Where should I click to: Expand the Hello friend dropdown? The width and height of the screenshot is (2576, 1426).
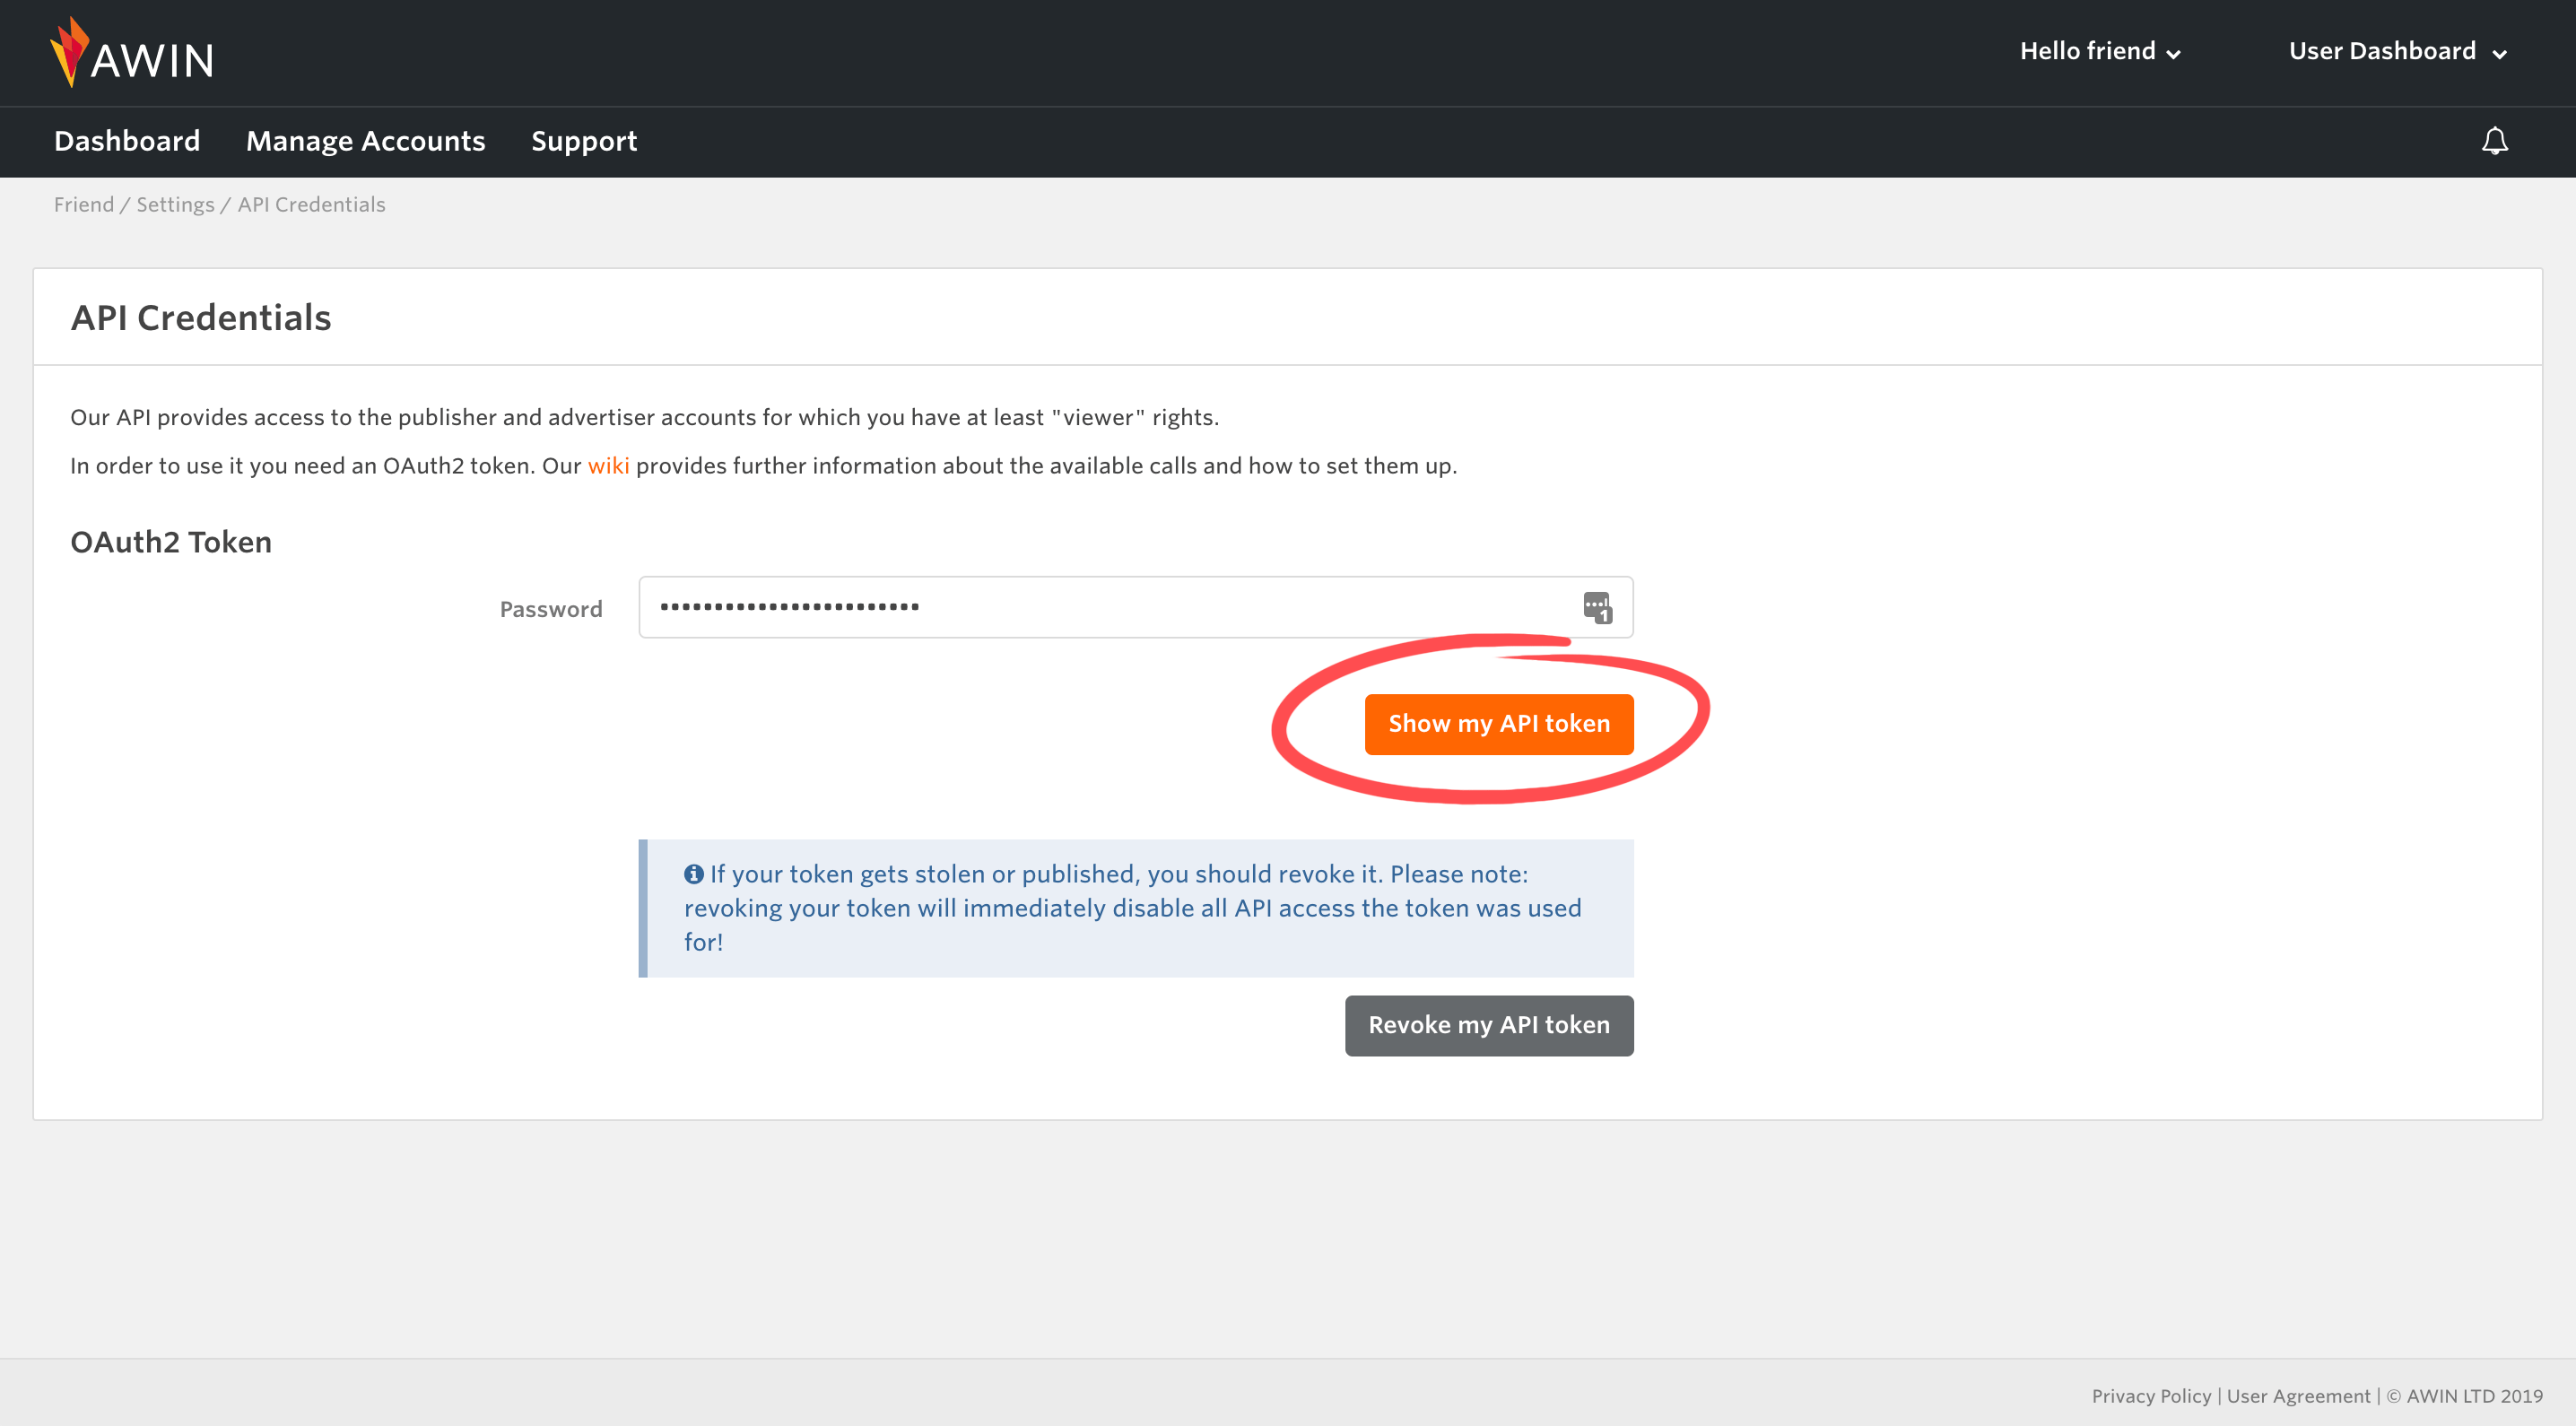(2099, 51)
